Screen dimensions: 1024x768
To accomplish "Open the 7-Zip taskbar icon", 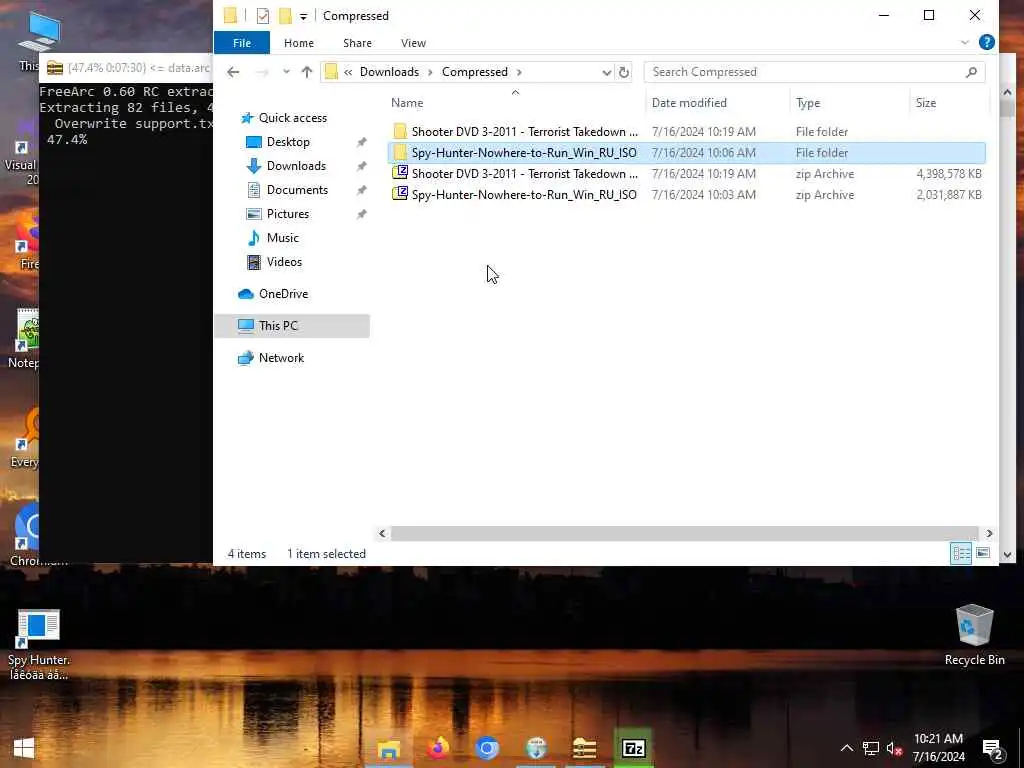I will pos(633,748).
